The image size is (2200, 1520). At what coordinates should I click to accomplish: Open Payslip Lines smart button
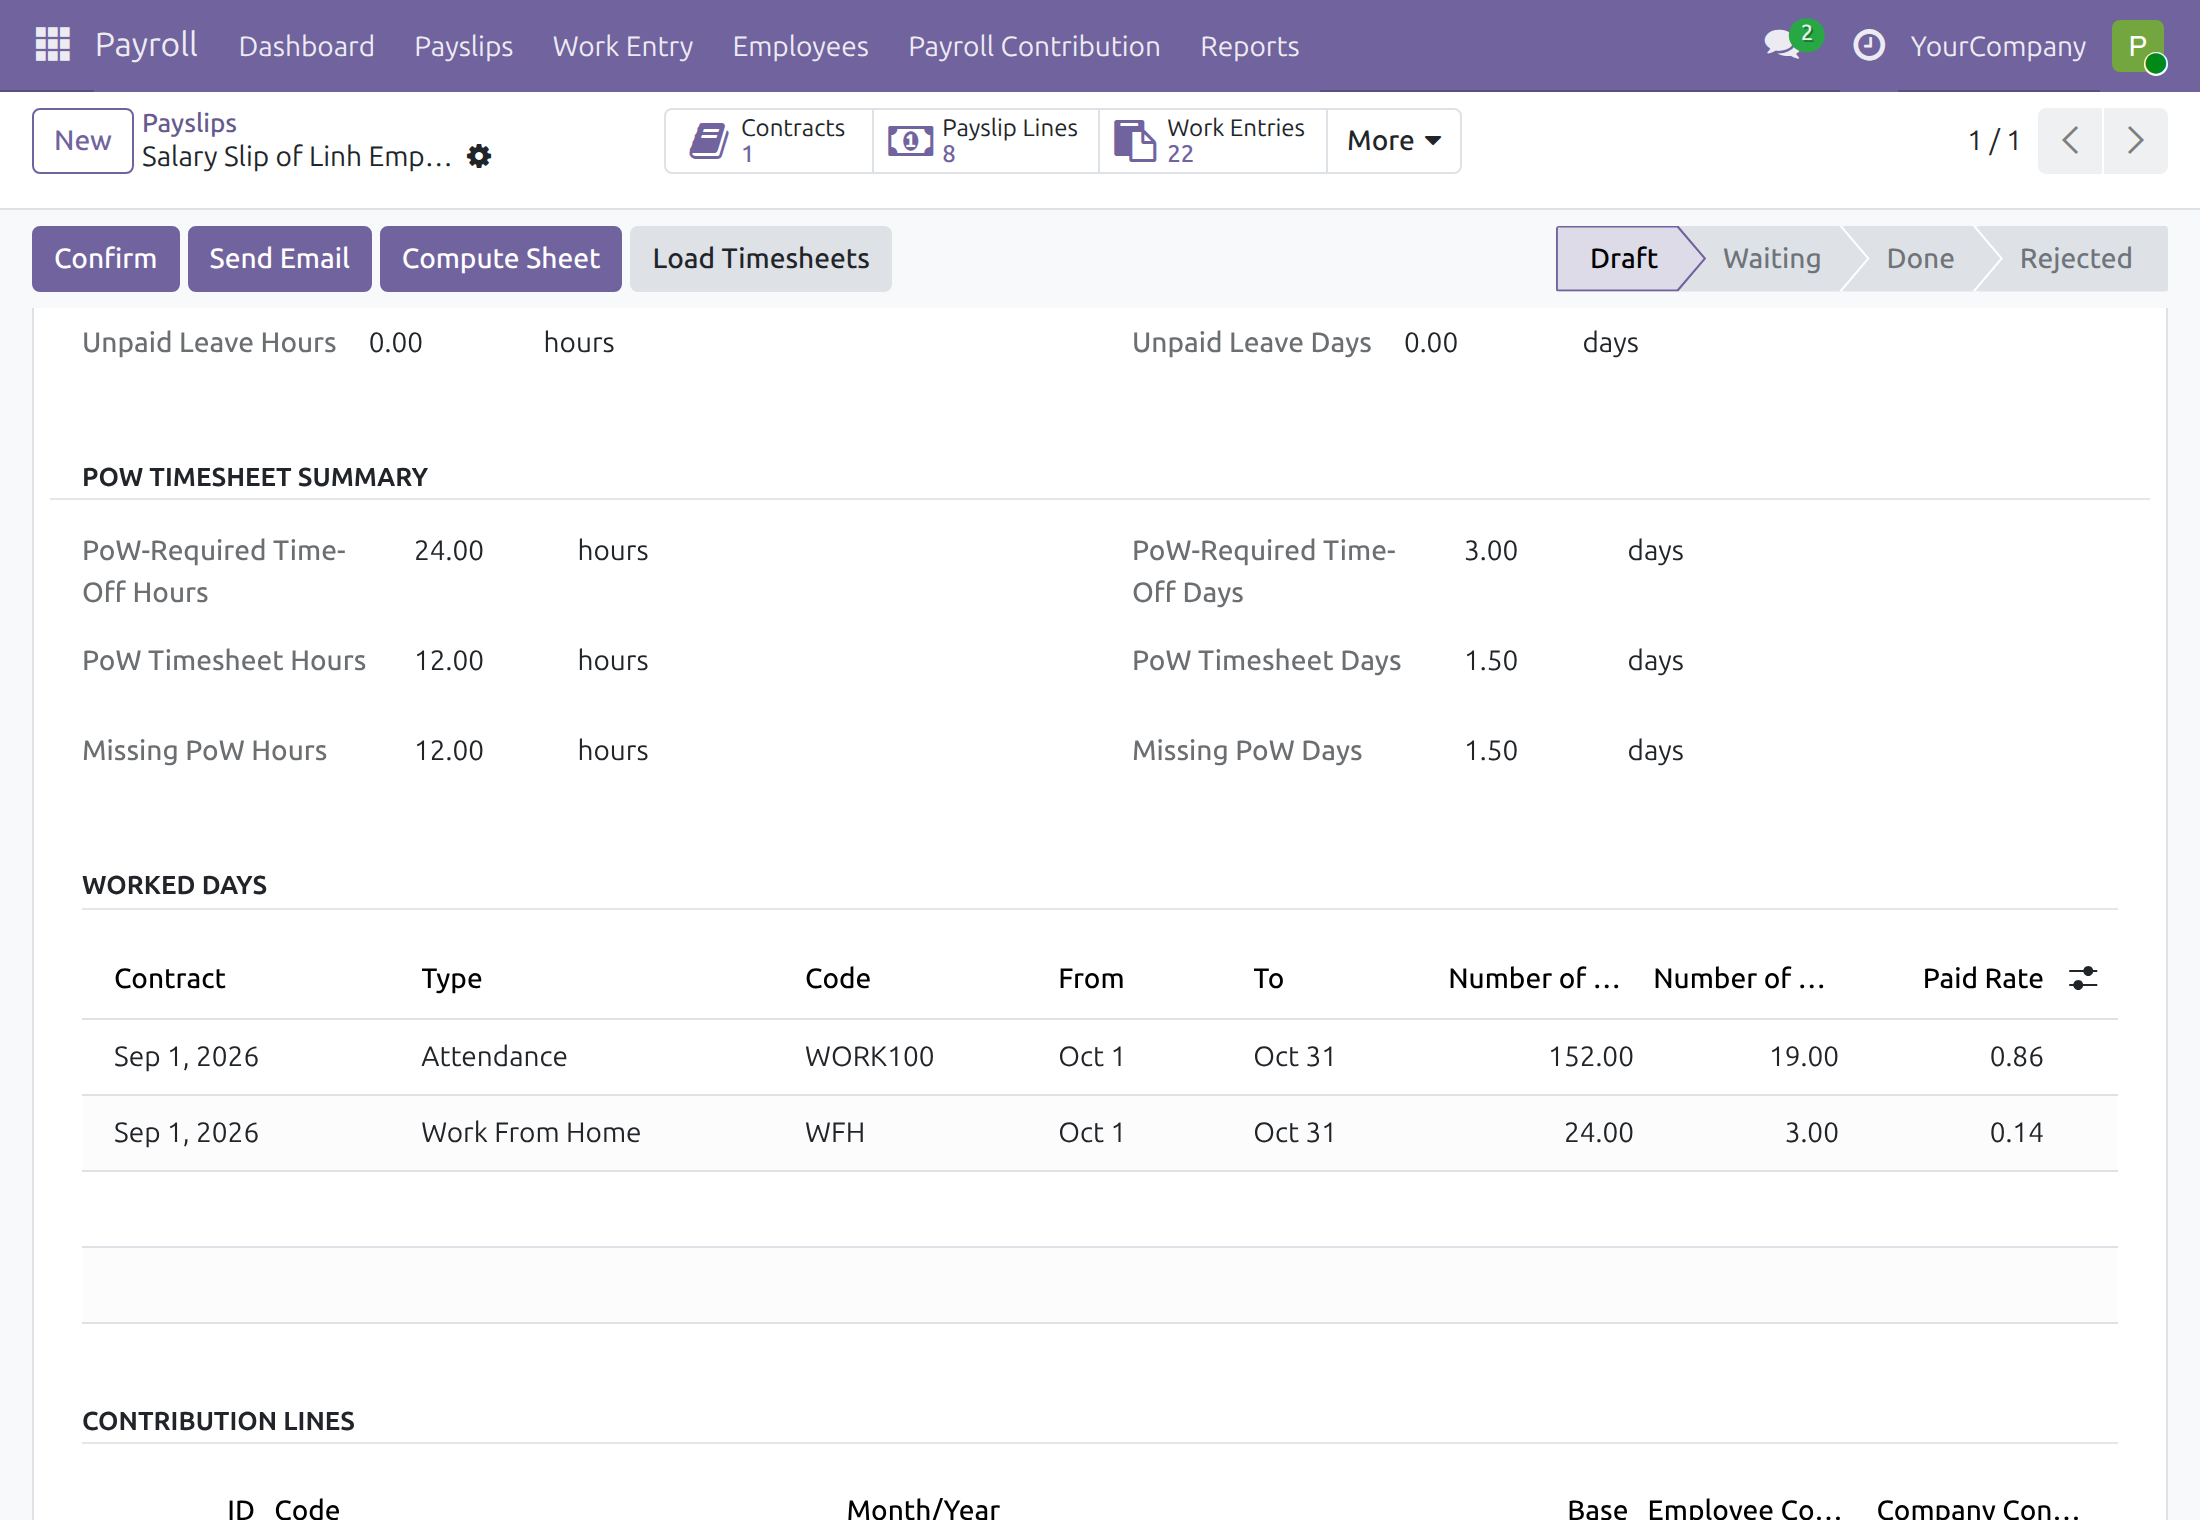click(x=986, y=141)
